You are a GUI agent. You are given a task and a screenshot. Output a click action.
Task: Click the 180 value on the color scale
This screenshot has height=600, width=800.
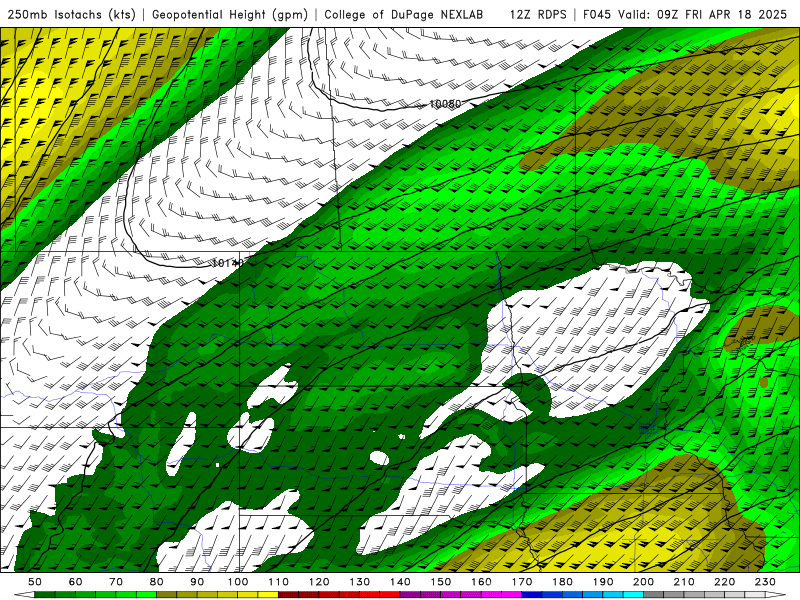coord(562,582)
